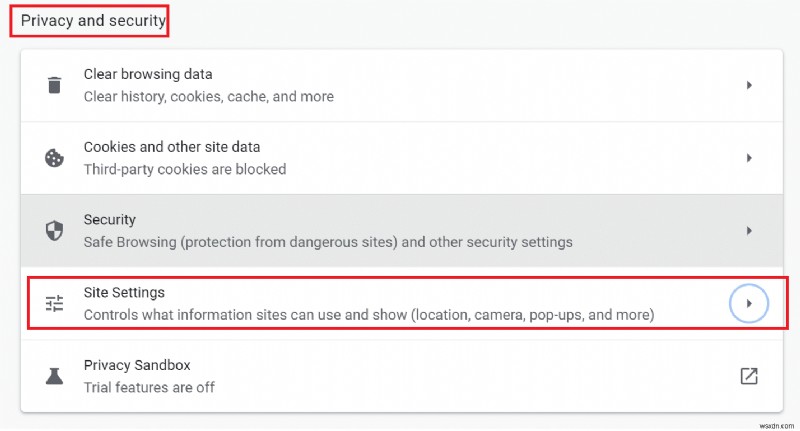Image resolution: width=800 pixels, height=431 pixels.
Task: Click the circled arrow for Site Settings
Action: click(749, 303)
